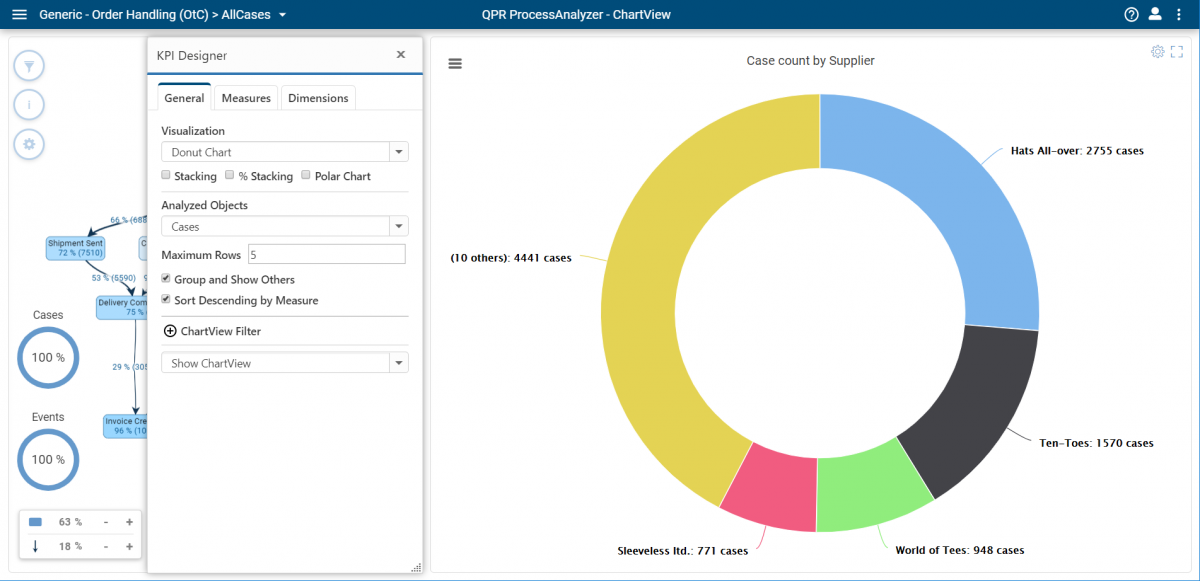Uncheck Sort Descending by Measure

[x=166, y=299]
